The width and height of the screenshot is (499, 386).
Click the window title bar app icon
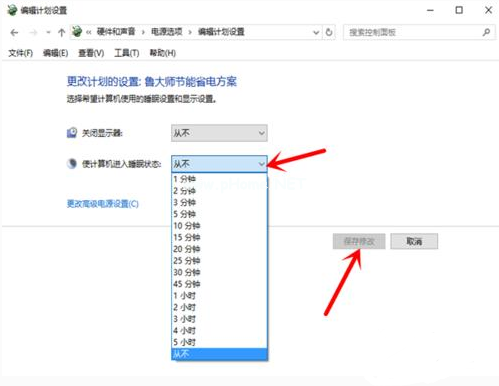pyautogui.click(x=12, y=10)
